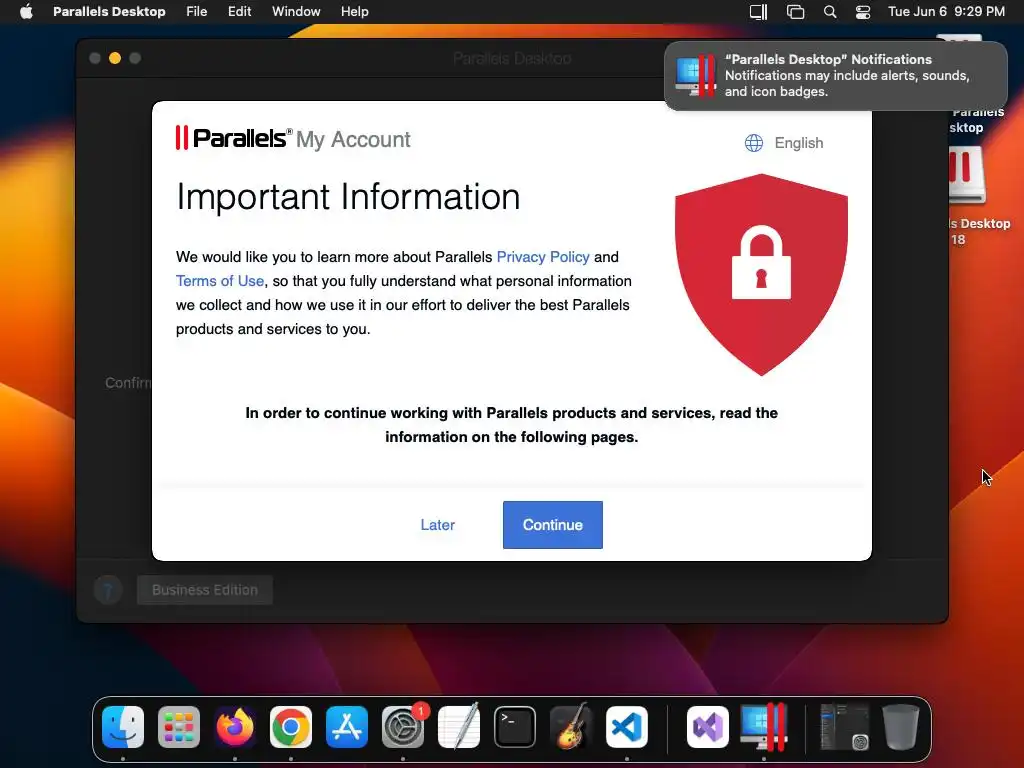Click the help question mark button
This screenshot has height=768, width=1024.
click(108, 590)
